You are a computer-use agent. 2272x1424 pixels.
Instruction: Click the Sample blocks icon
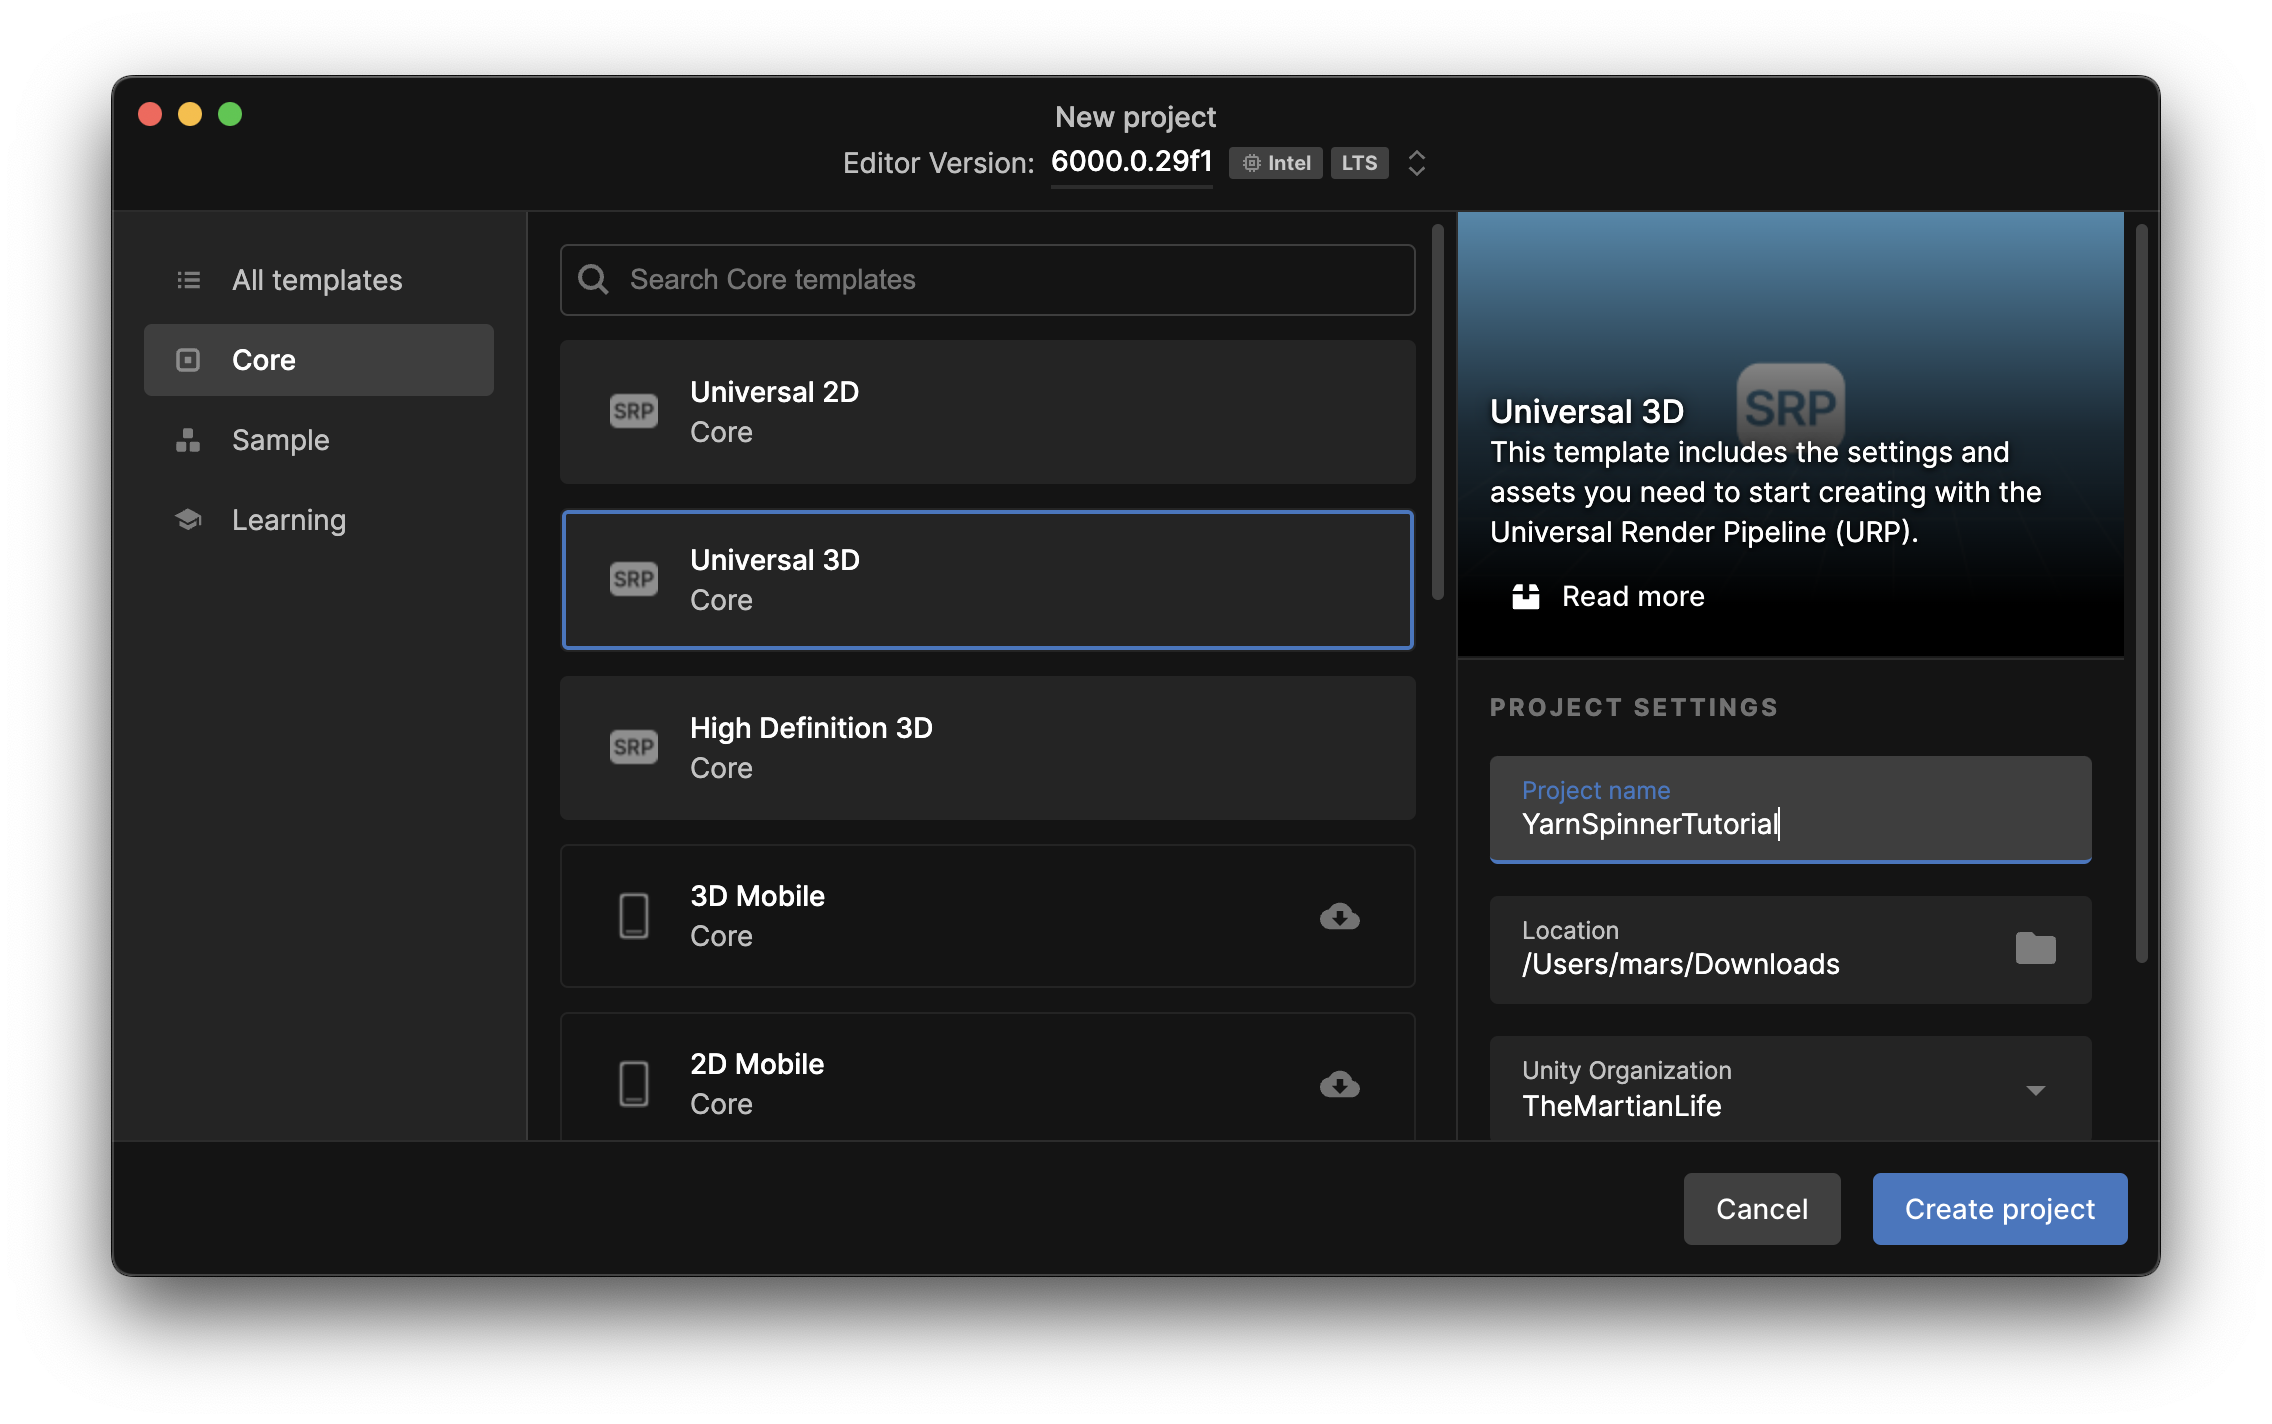(x=188, y=440)
